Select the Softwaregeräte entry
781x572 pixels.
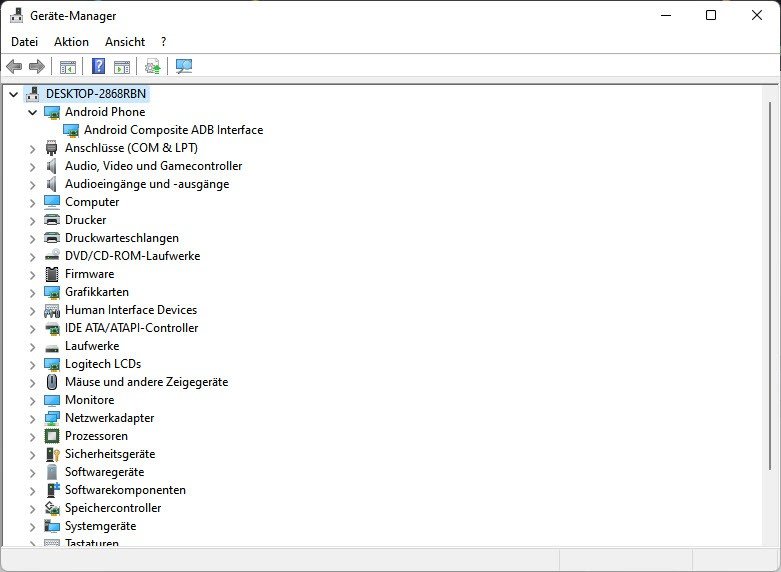tap(105, 472)
